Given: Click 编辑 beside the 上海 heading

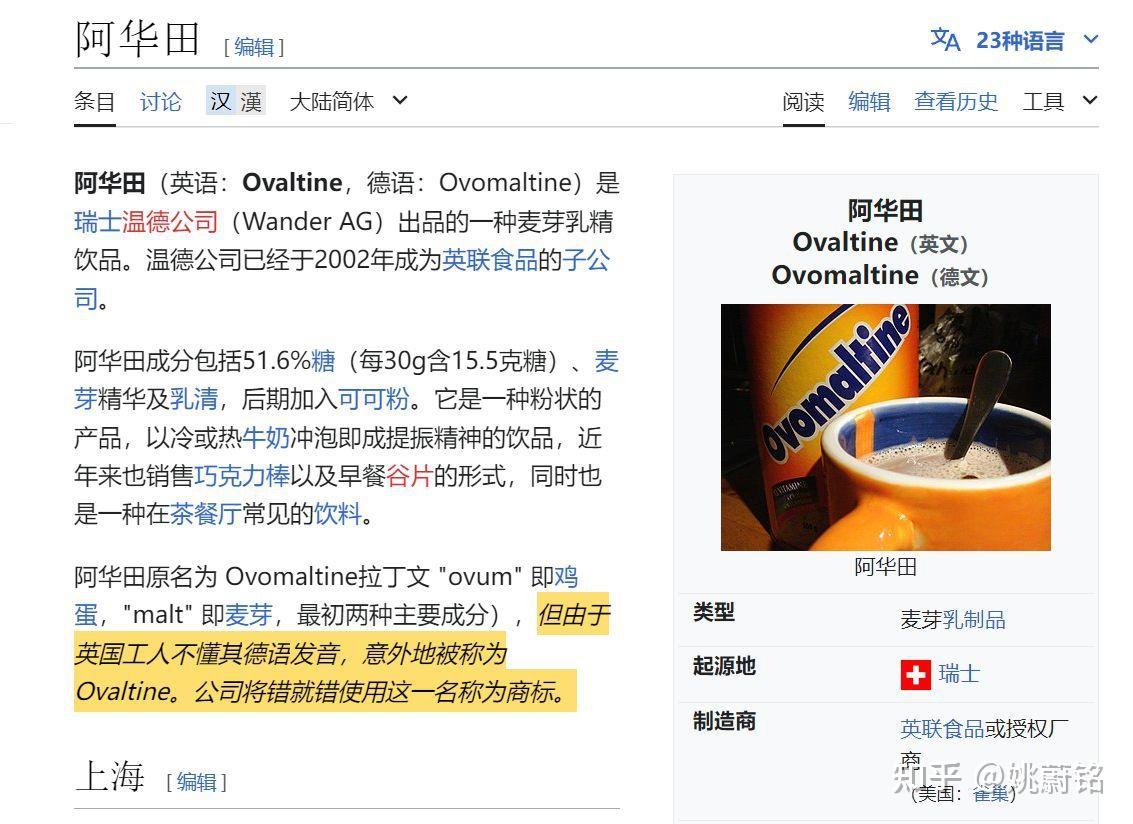Looking at the screenshot, I should point(196,783).
